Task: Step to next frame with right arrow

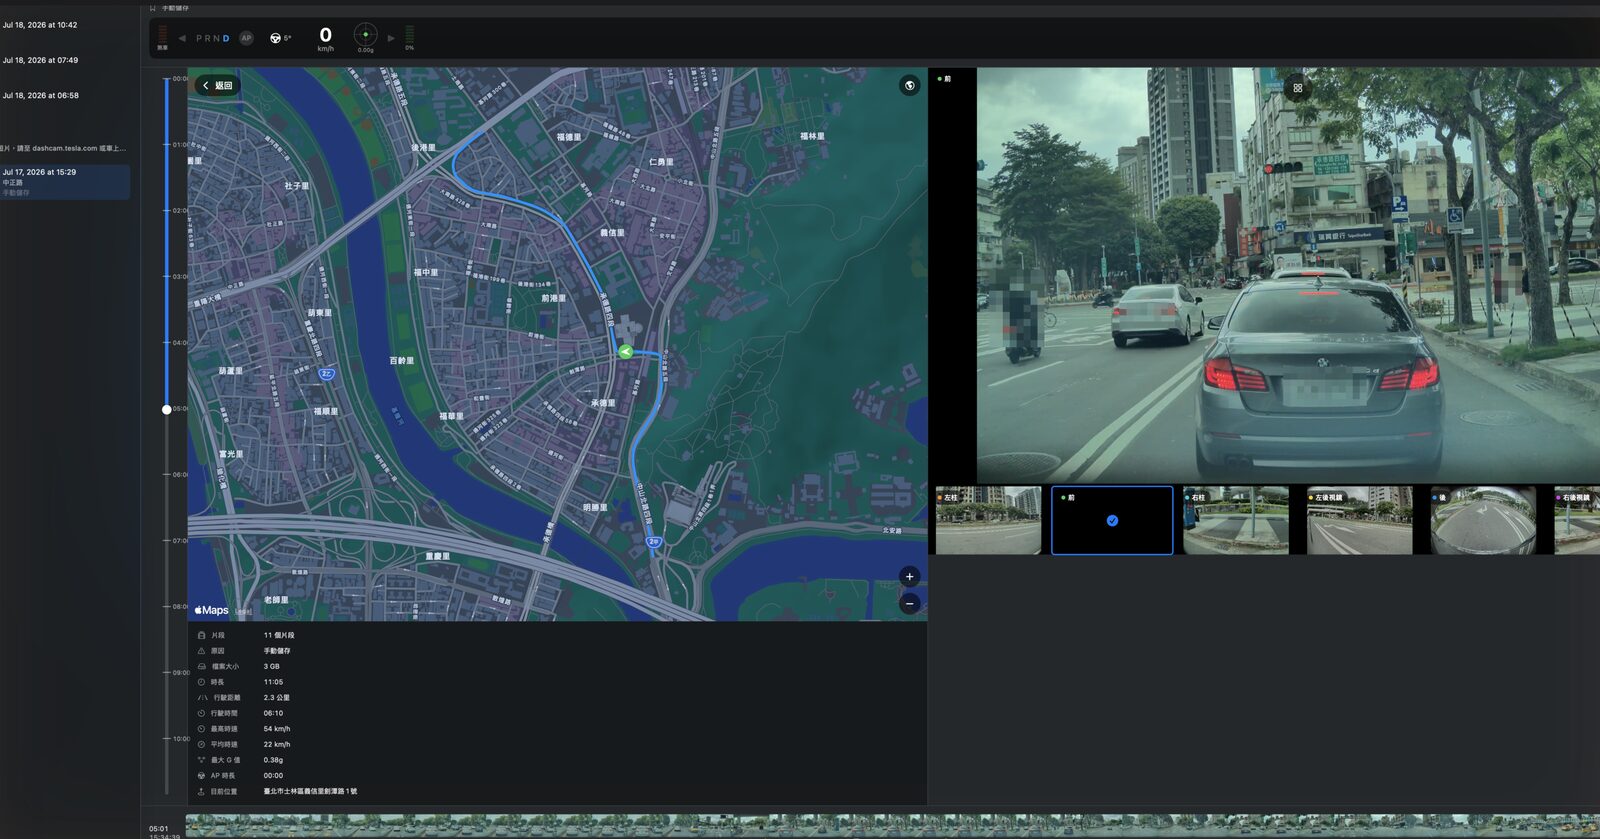Action: [x=391, y=38]
